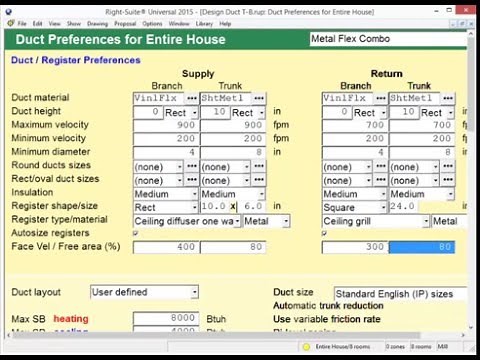Open ellipsis for Return Branch round duct sizes
Screen dimensions: 480x360
(x=381, y=166)
